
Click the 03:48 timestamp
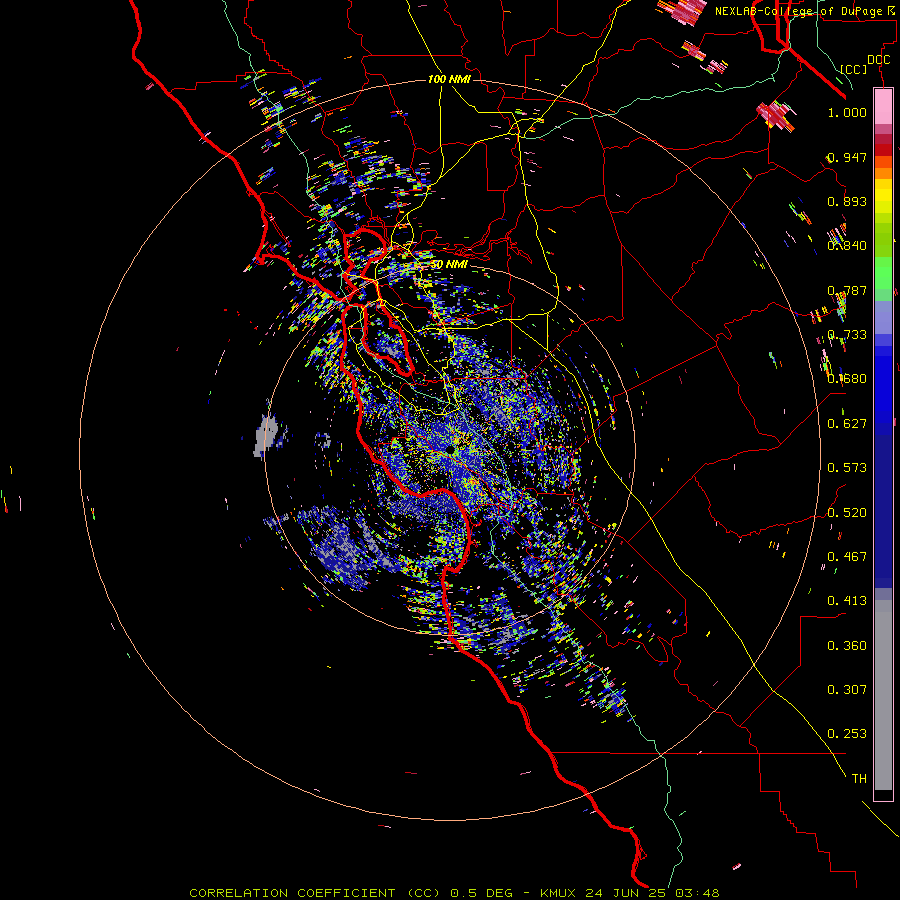[x=697, y=893]
